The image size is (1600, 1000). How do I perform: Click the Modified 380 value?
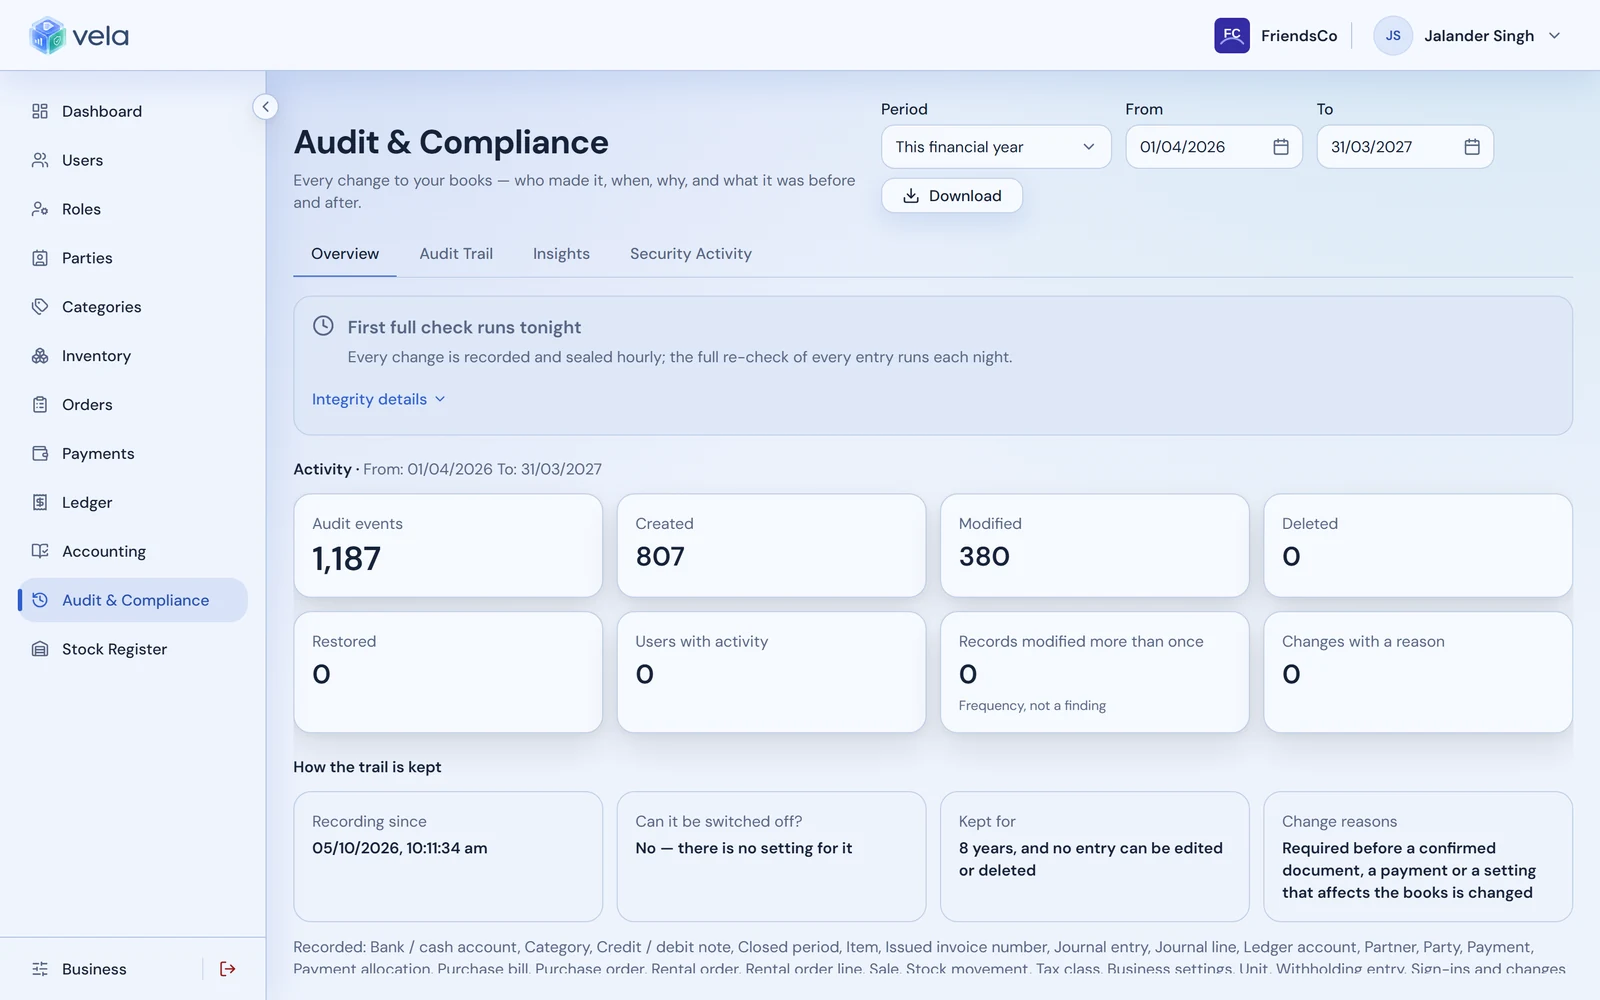coord(984,556)
